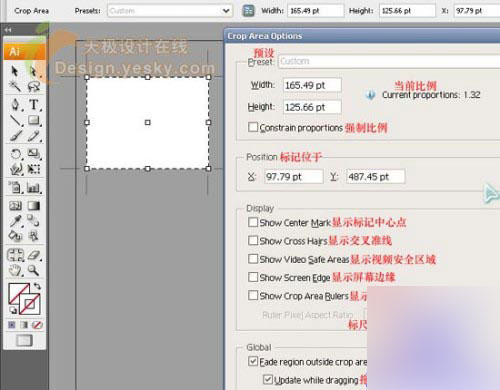This screenshot has width=500, height=390.
Task: Select the Type tool
Action: tap(34, 105)
